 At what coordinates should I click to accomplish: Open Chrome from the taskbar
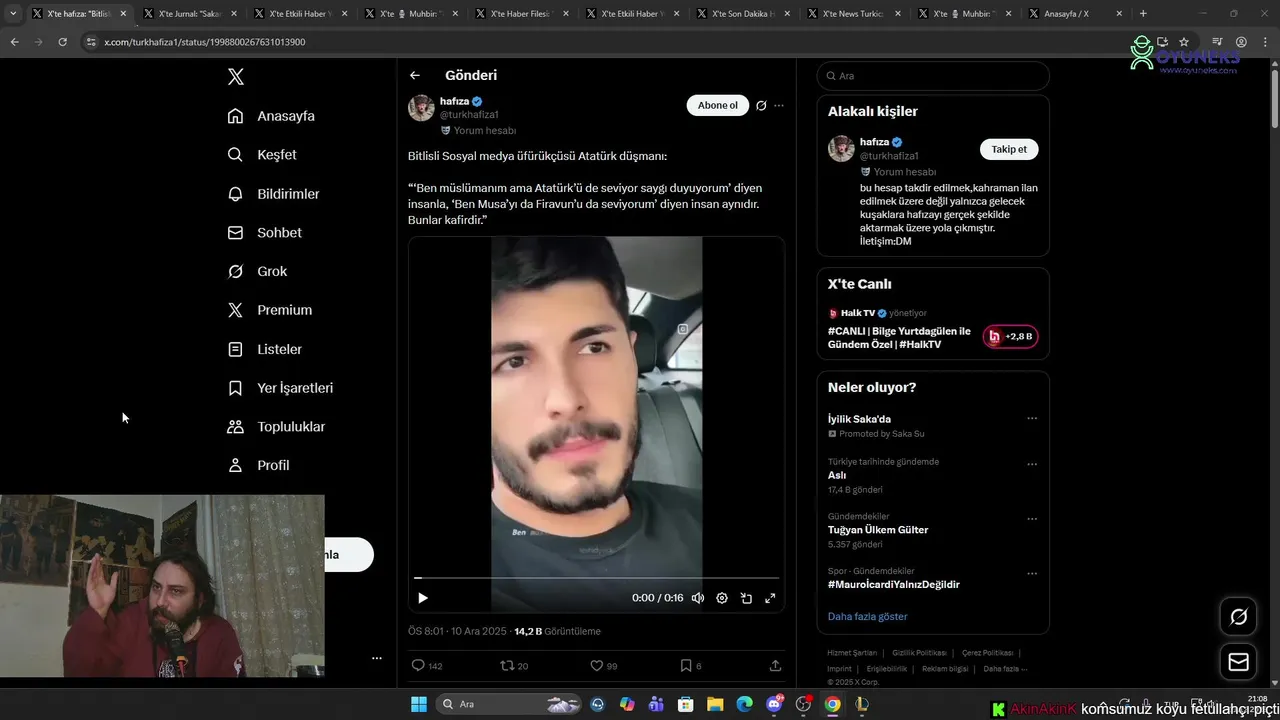pyautogui.click(x=832, y=704)
